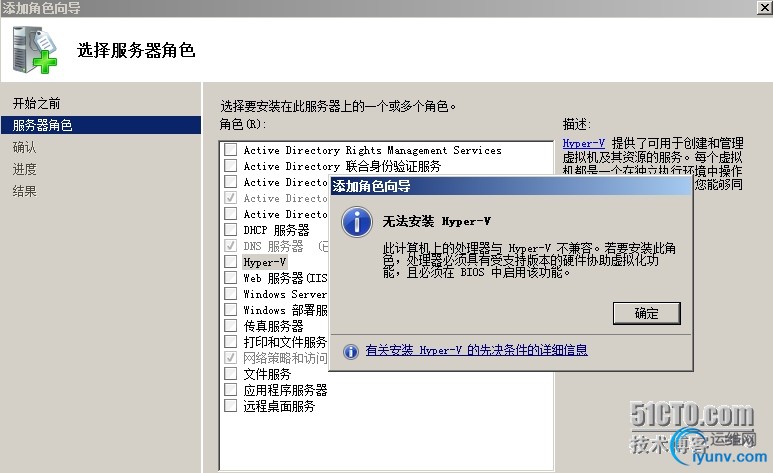Close the 添加角色向导 wizard window

(x=765, y=7)
